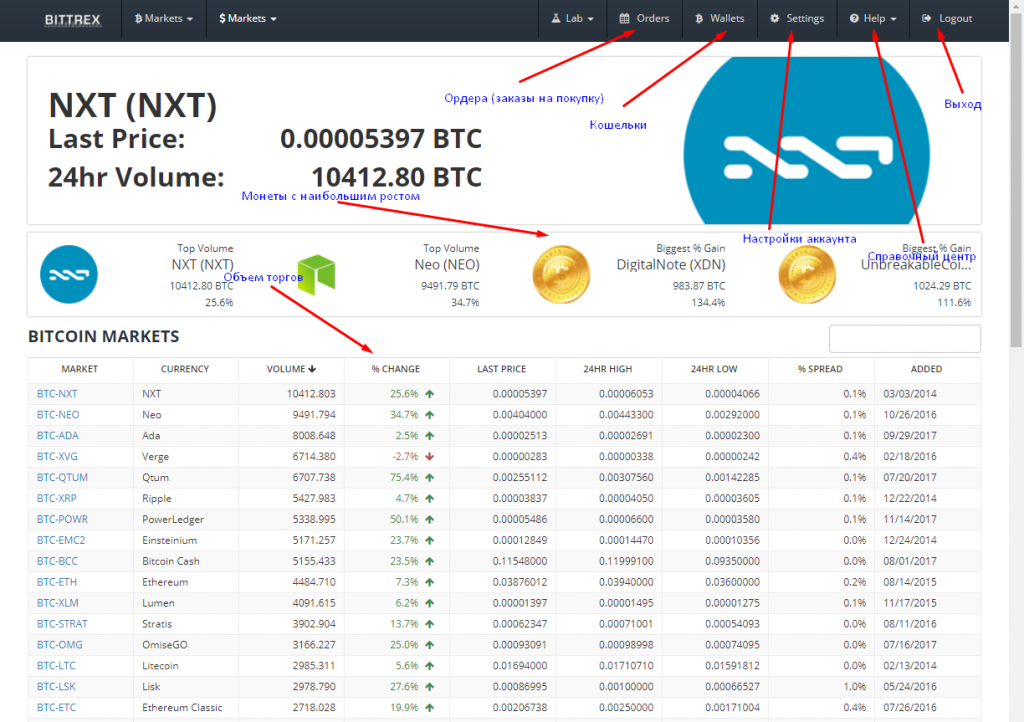Open the Wallets page
1024x722 pixels.
coord(720,18)
